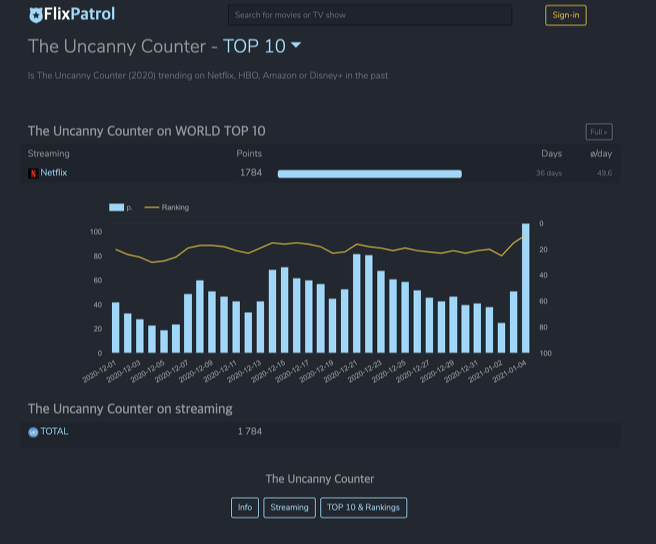Switch to the Info tab
This screenshot has width=656, height=544.
(x=245, y=508)
